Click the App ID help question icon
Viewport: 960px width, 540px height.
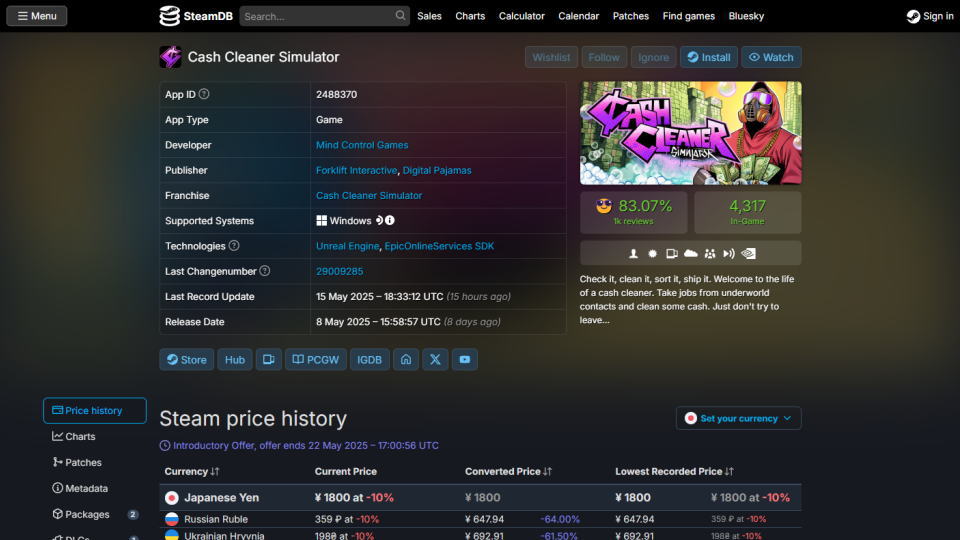point(204,94)
